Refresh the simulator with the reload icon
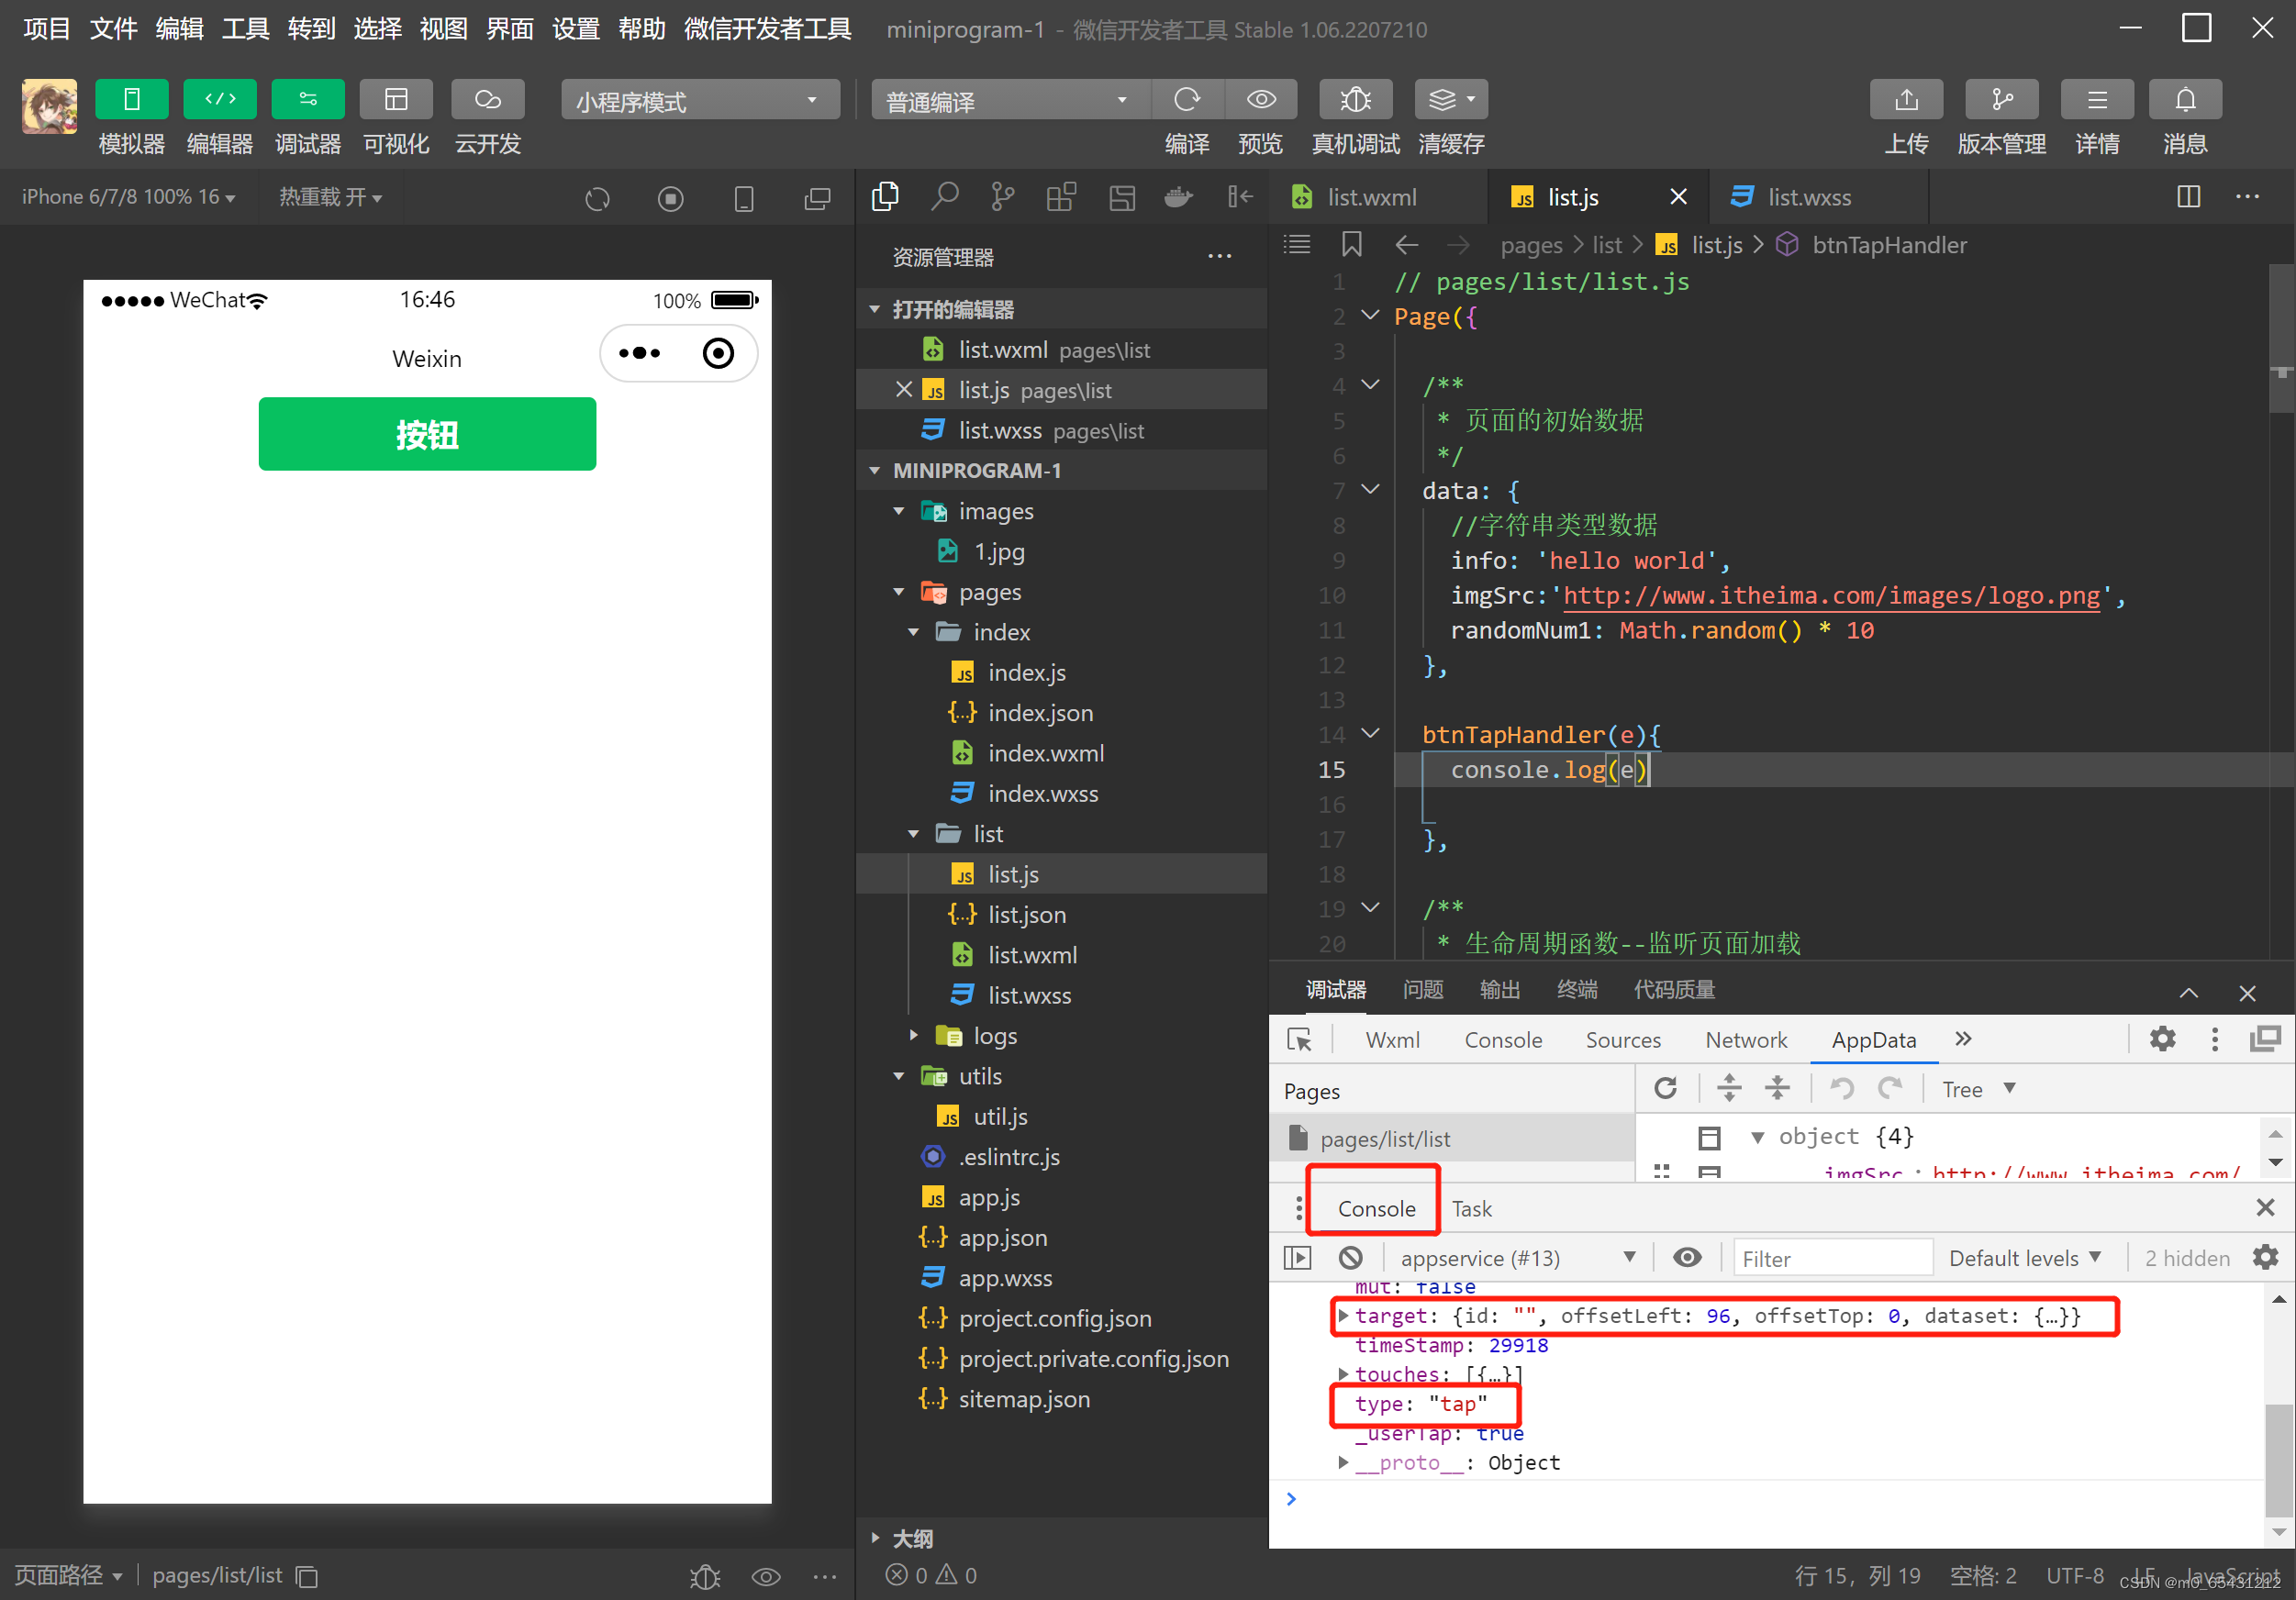This screenshot has height=1600, width=2296. coord(597,198)
